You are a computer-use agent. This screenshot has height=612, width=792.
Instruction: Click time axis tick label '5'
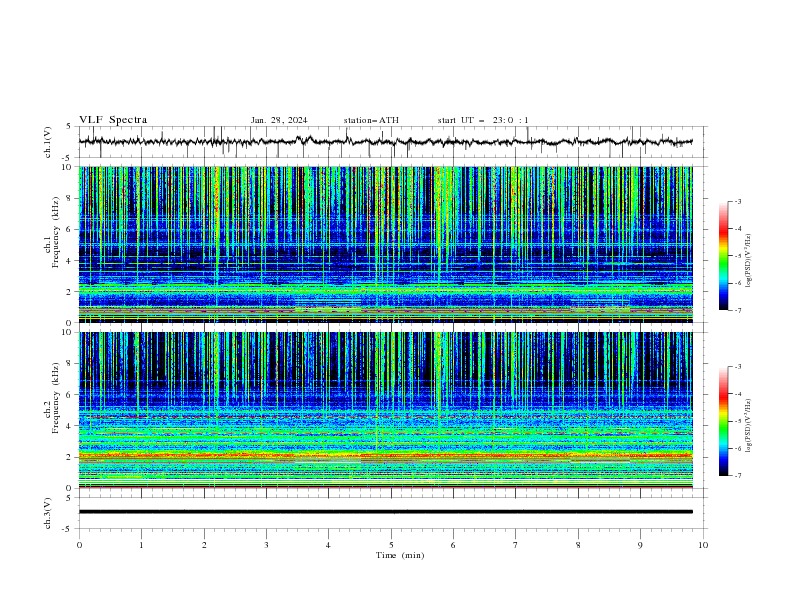(391, 545)
